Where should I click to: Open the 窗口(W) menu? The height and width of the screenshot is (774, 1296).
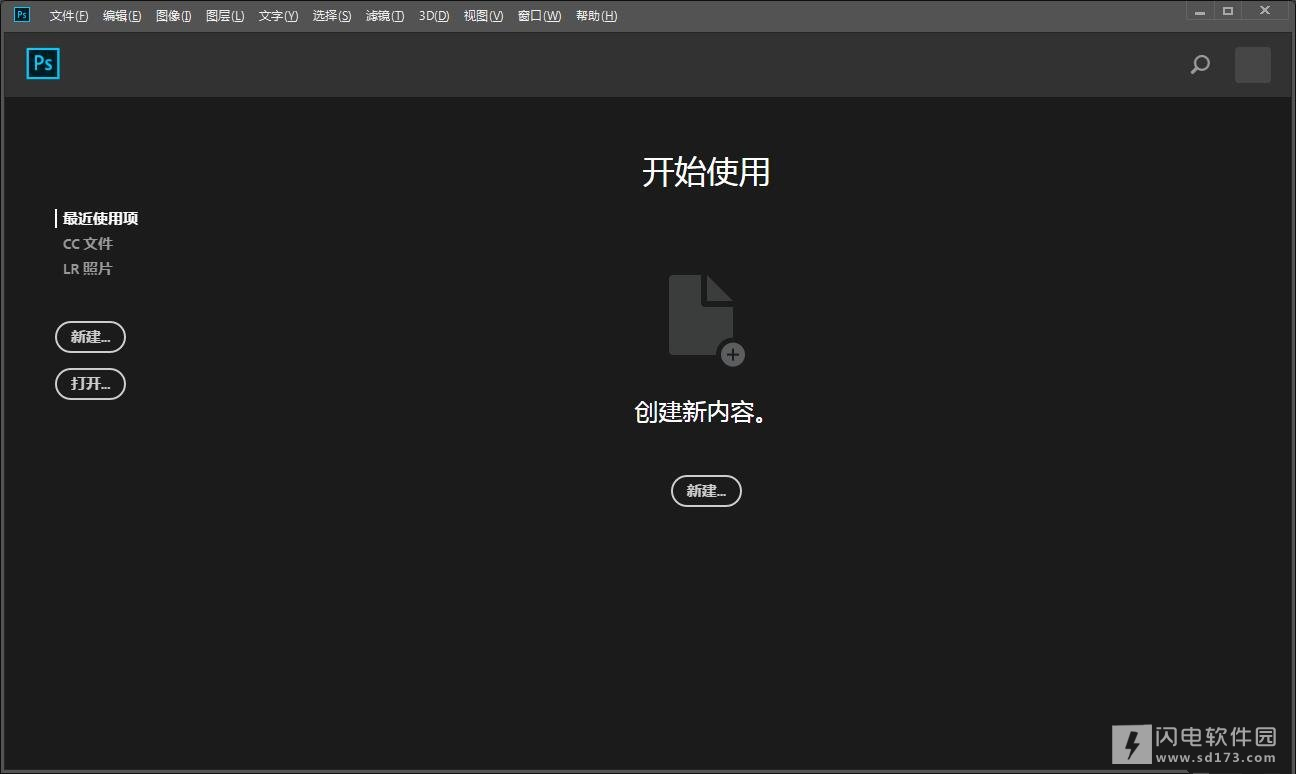coord(539,16)
